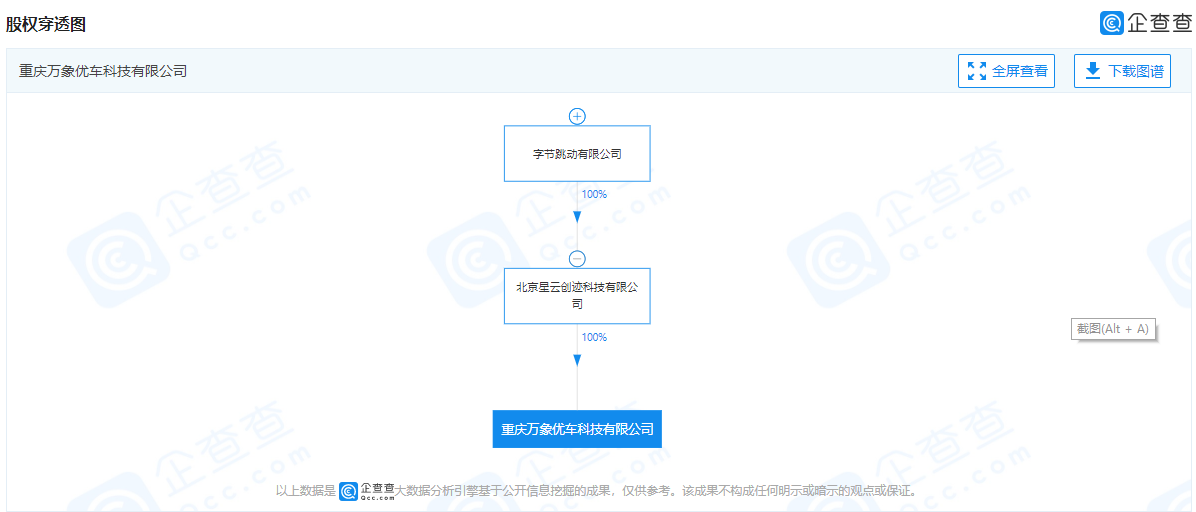Click the footer disclaimer text about 大数据分析引擎
This screenshot has width=1196, height=512.
(x=657, y=490)
